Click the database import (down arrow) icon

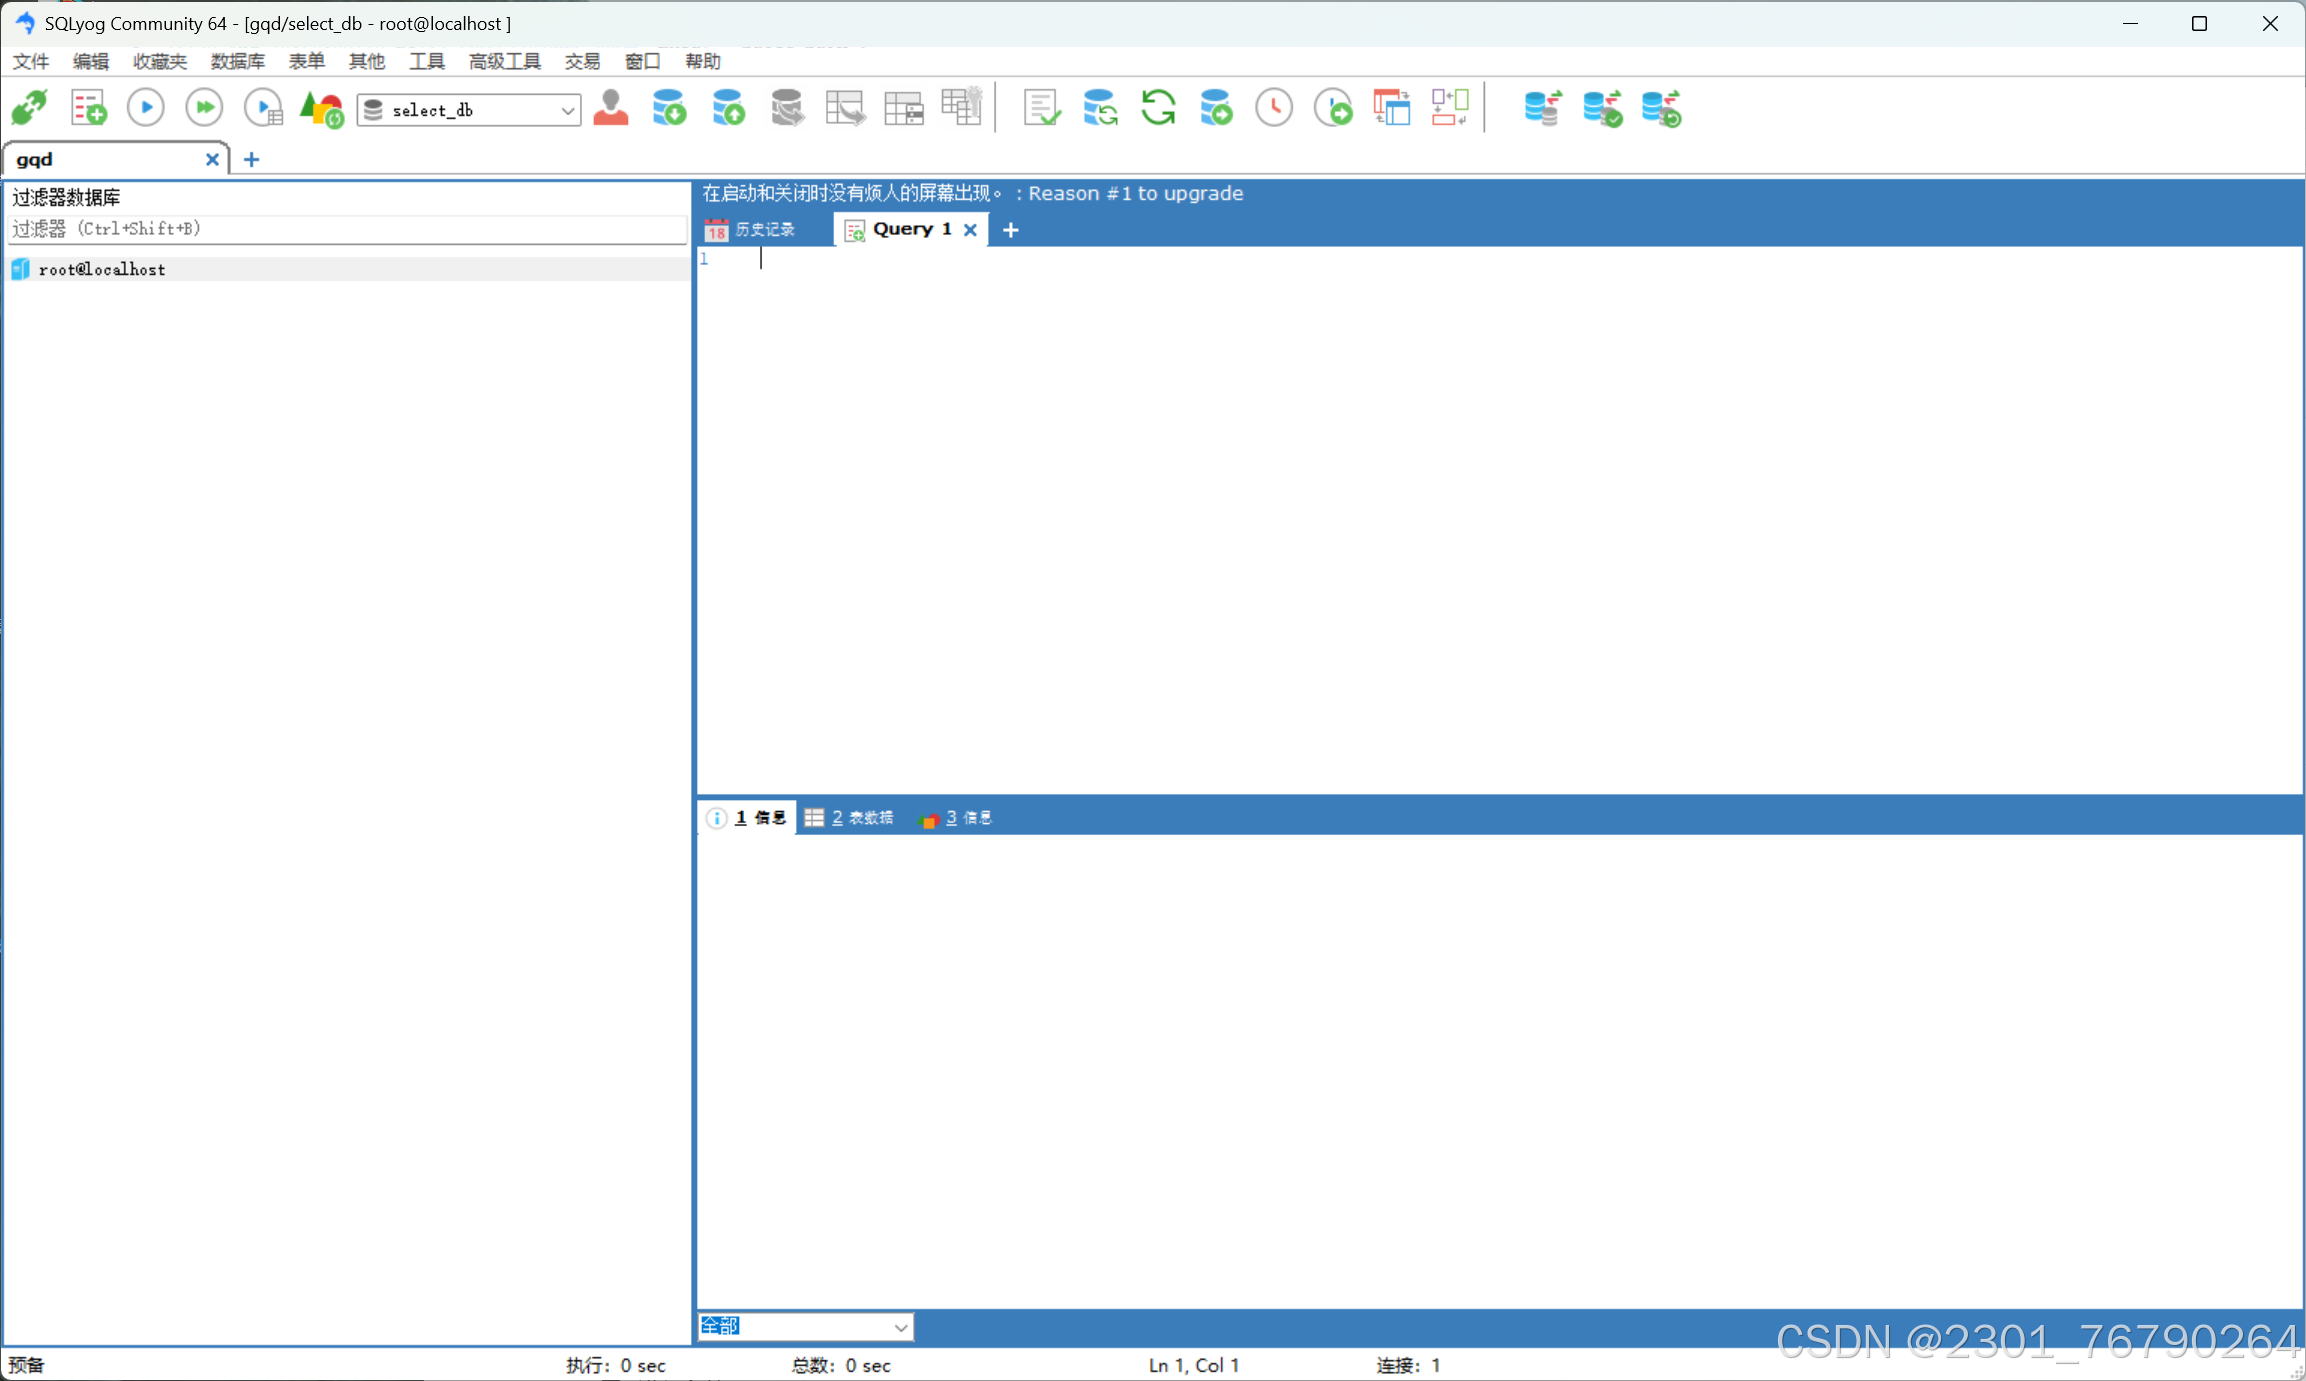click(x=669, y=108)
